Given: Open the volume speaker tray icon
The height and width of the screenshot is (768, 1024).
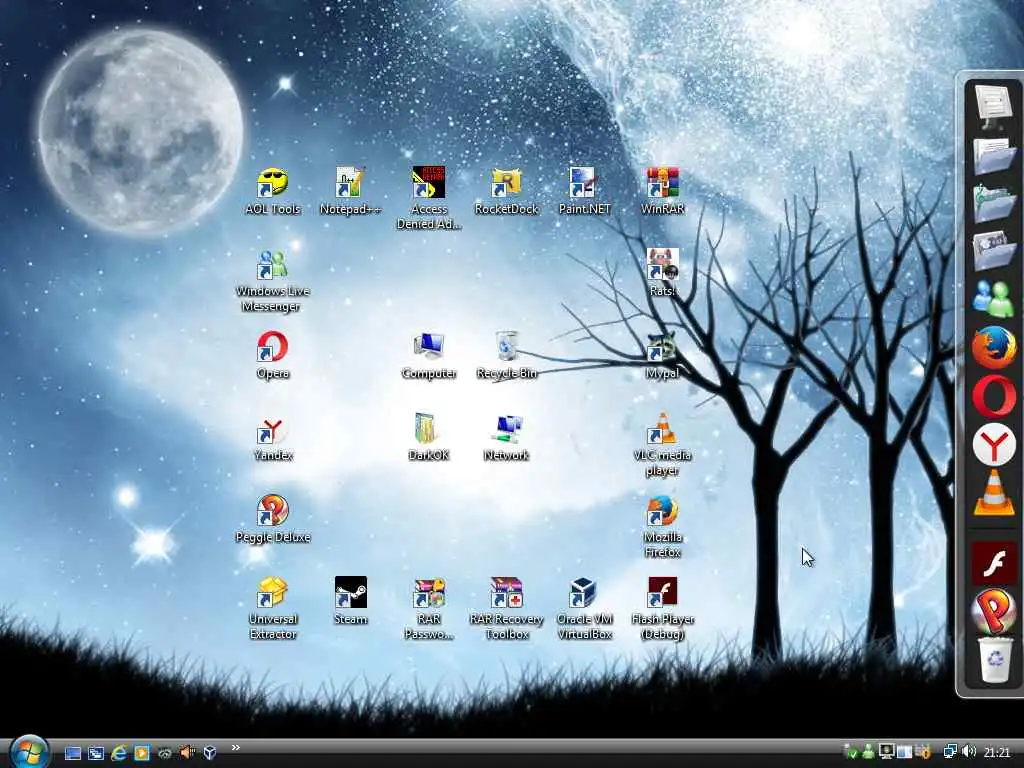Looking at the screenshot, I should click(969, 752).
